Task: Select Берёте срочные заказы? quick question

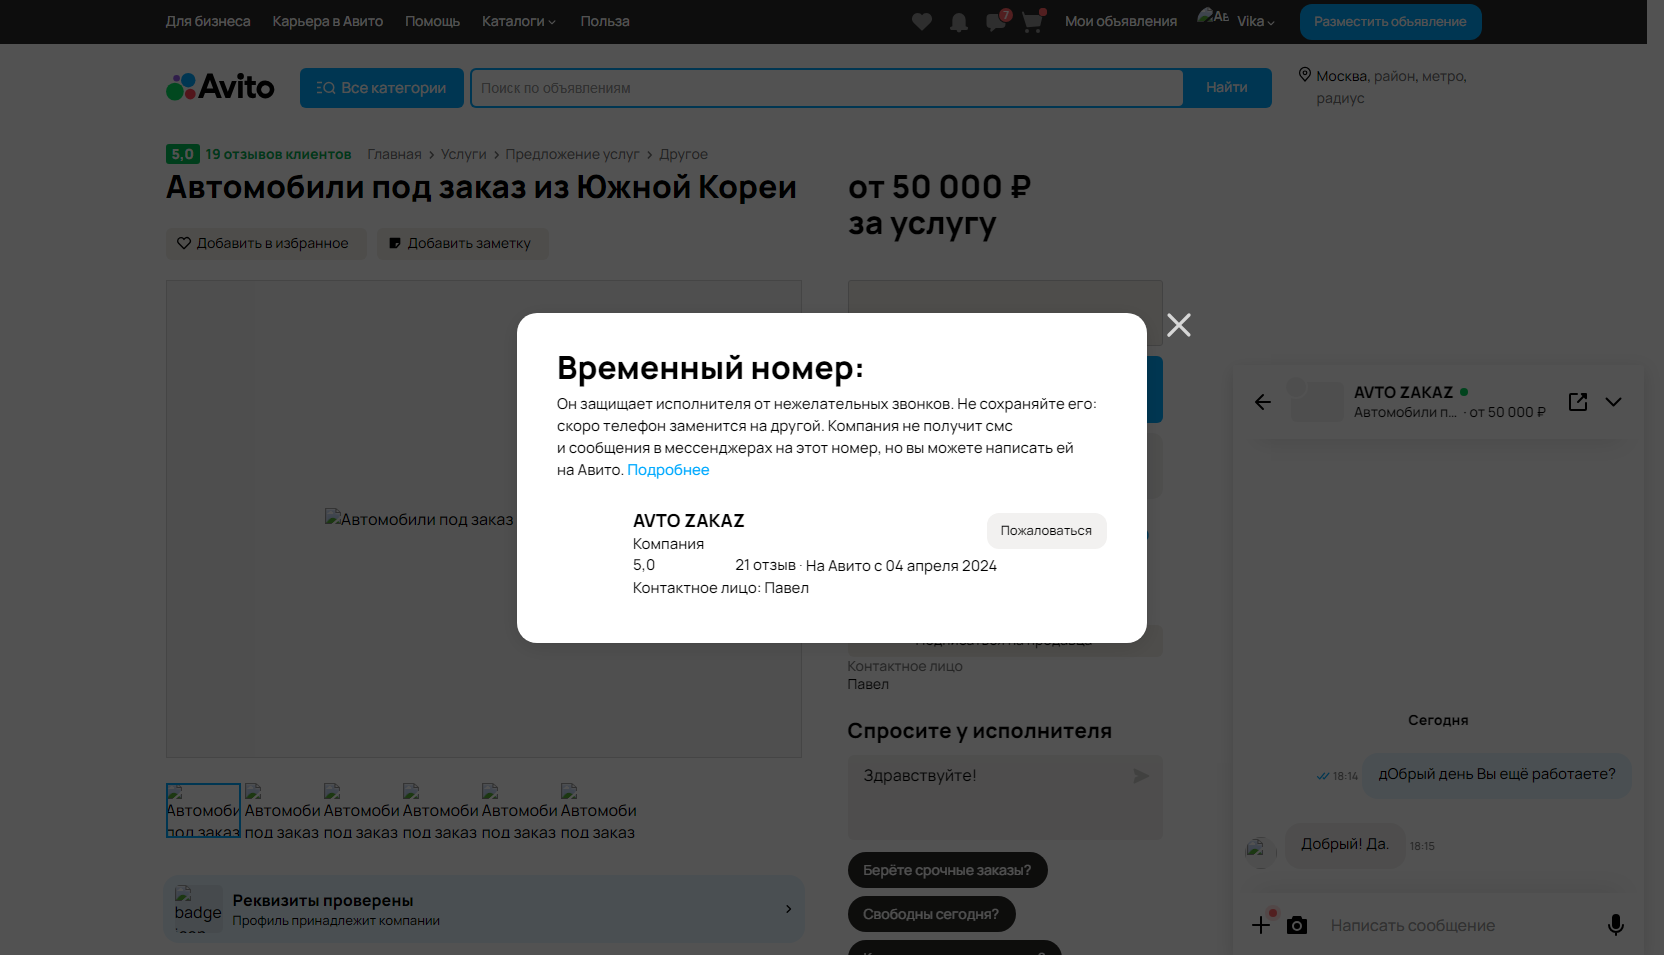Action: [947, 870]
